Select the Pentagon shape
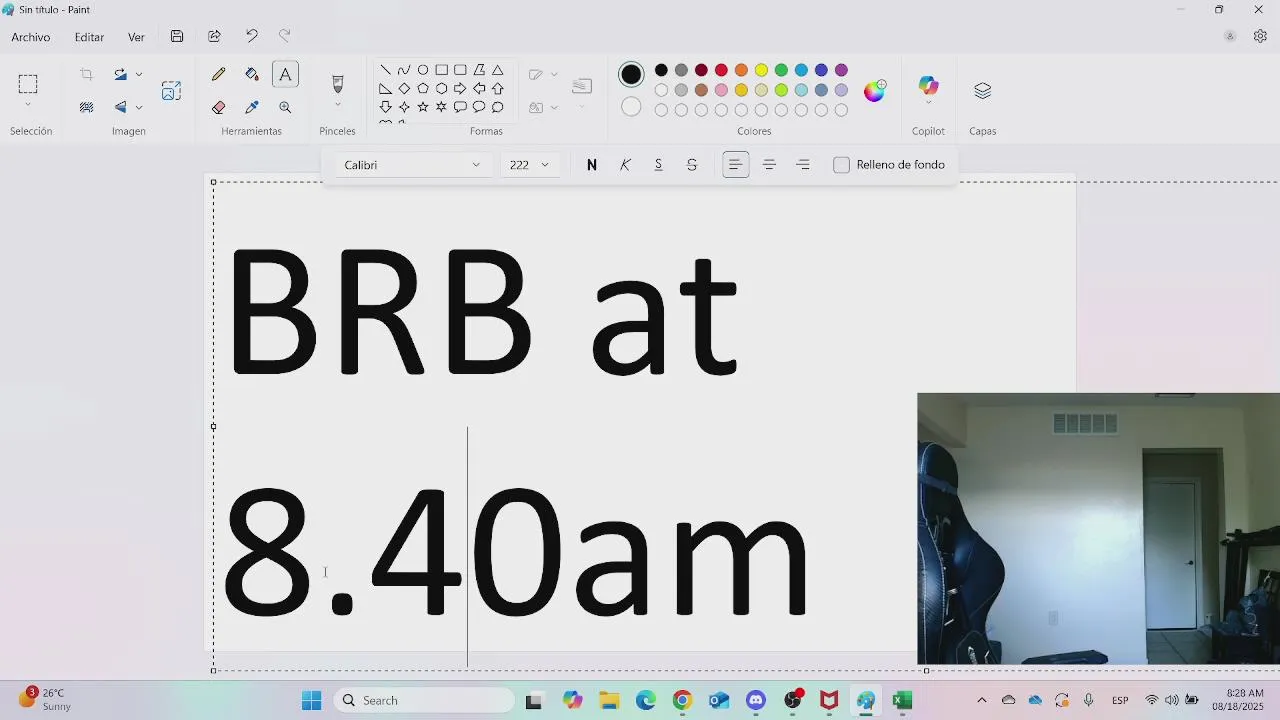The image size is (1280, 720). click(423, 88)
